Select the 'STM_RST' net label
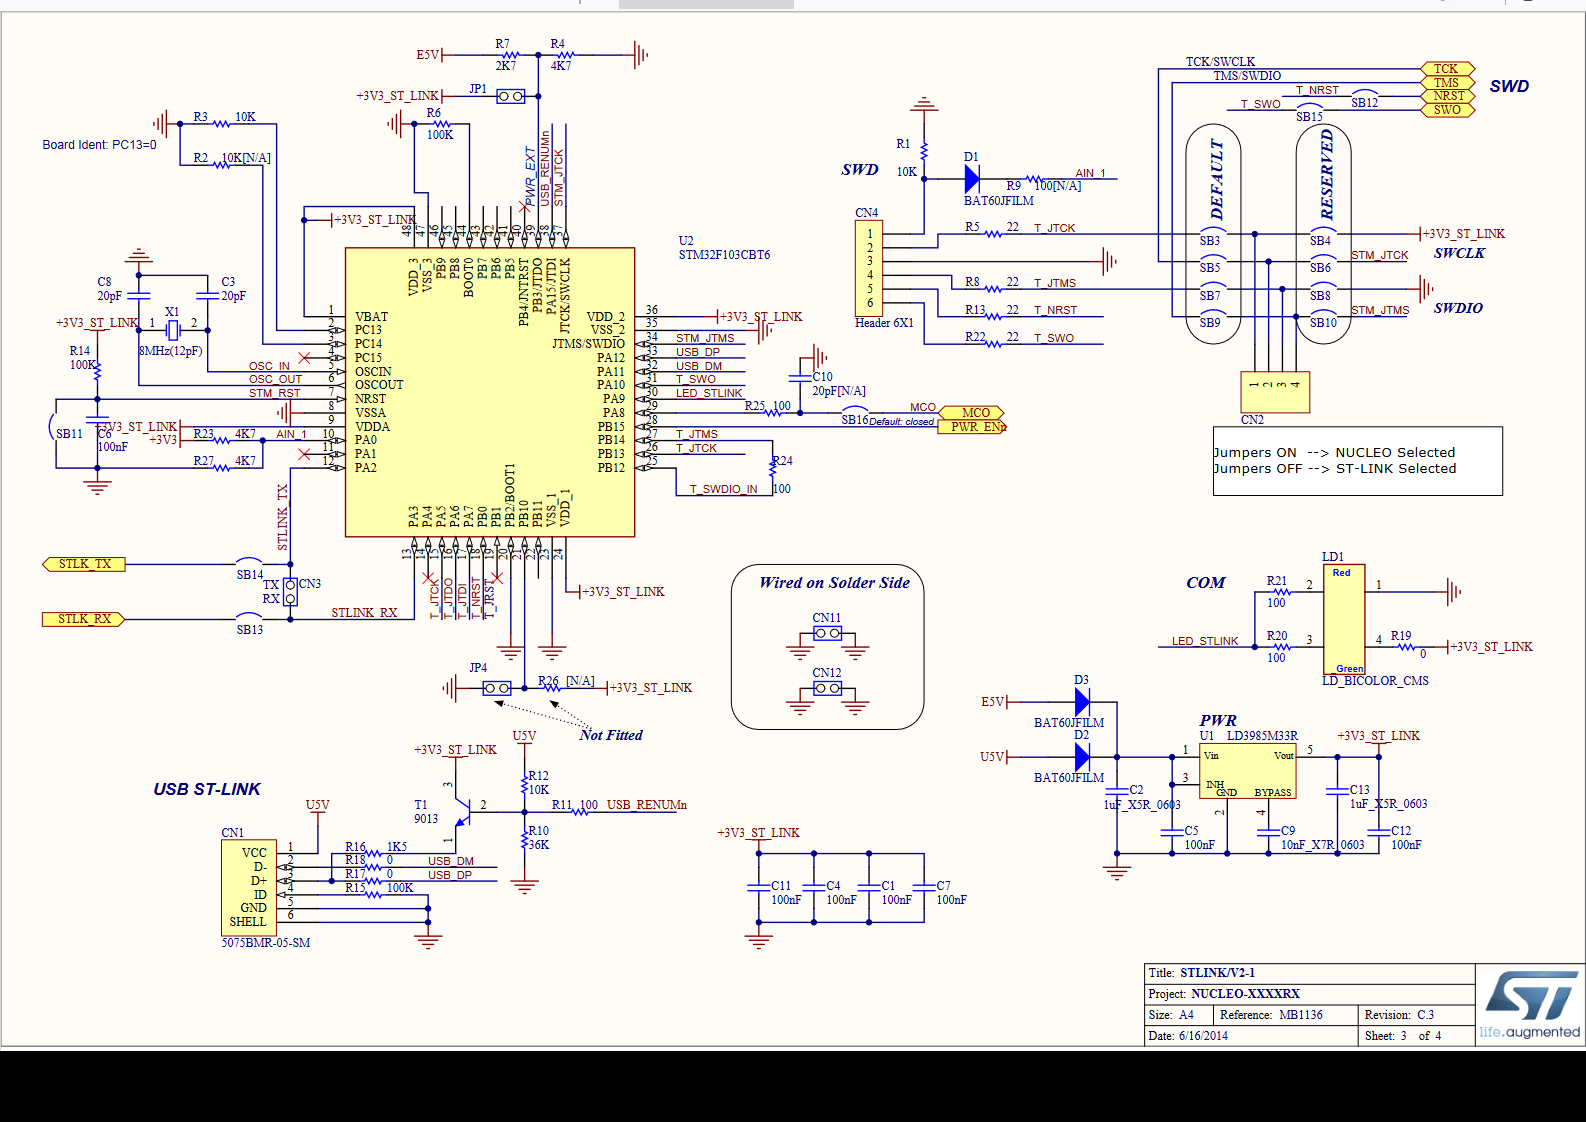This screenshot has height=1122, width=1586. click(x=274, y=393)
